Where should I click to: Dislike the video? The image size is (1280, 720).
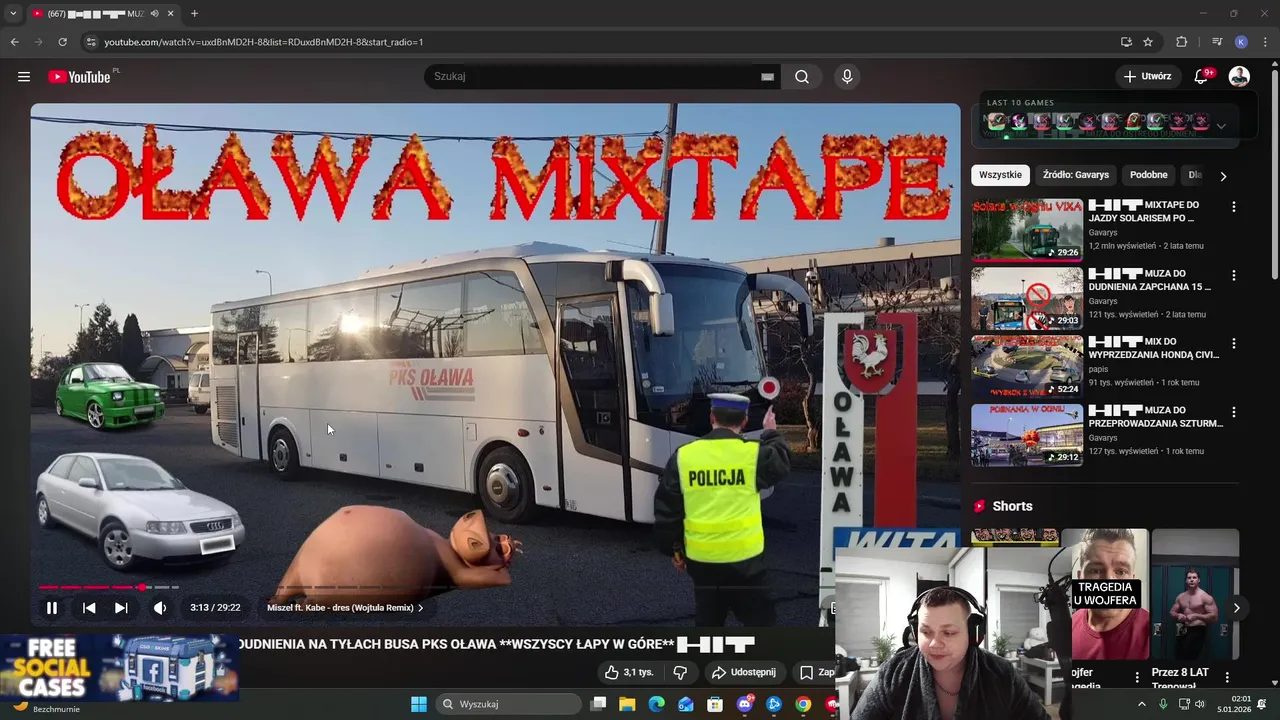pyautogui.click(x=680, y=672)
